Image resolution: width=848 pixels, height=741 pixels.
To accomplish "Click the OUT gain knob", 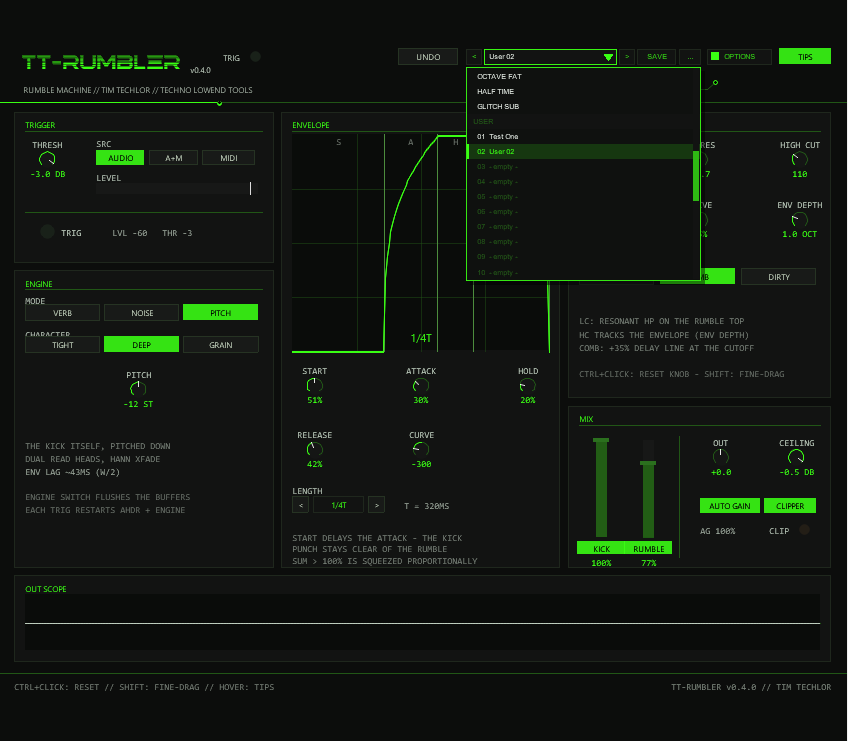I will tap(720, 457).
